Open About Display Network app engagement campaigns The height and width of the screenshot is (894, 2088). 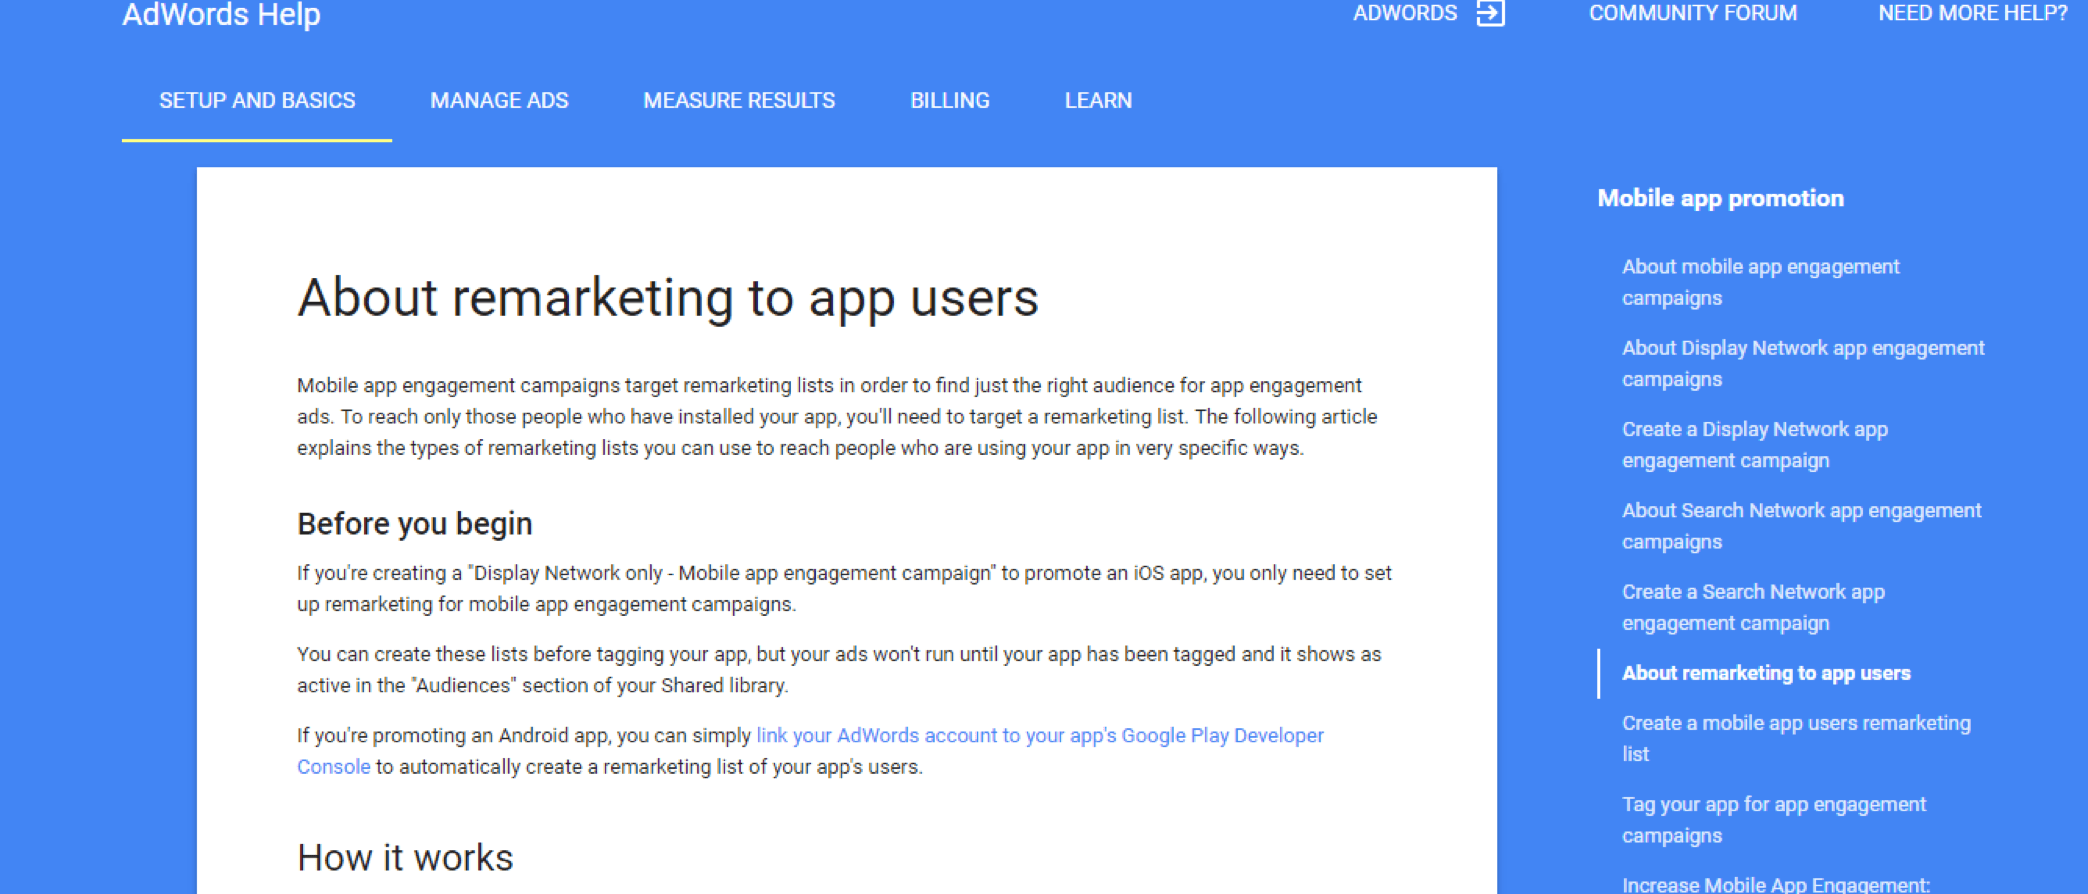(x=1802, y=363)
